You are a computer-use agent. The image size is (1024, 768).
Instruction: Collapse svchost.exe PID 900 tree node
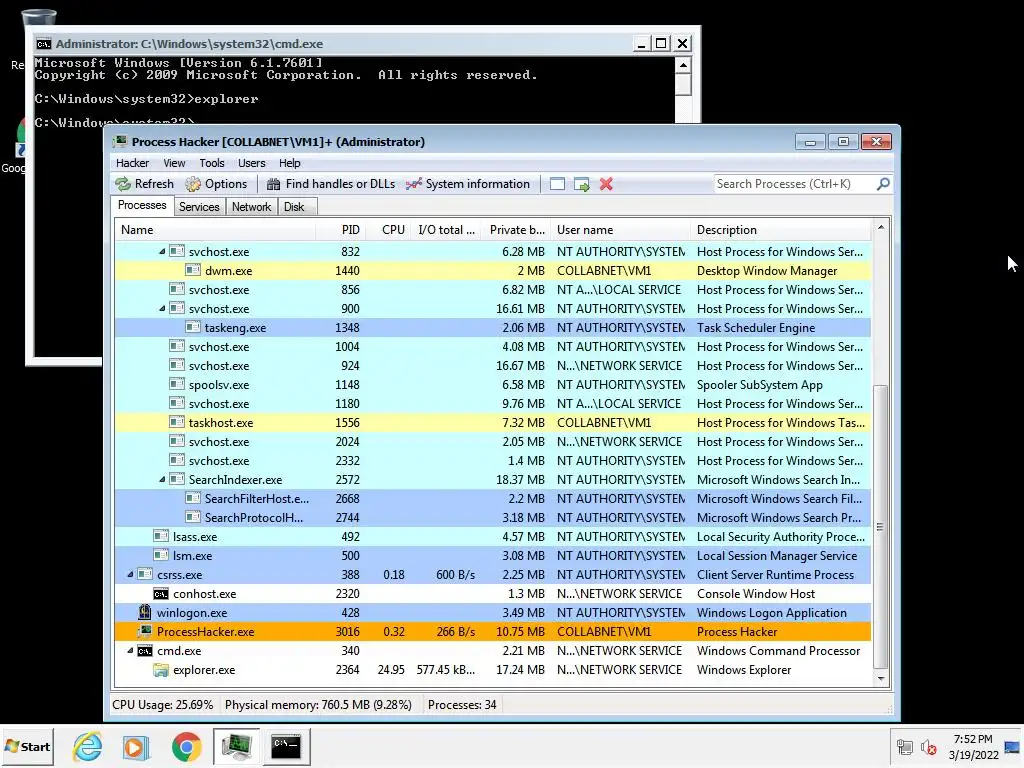(x=162, y=309)
